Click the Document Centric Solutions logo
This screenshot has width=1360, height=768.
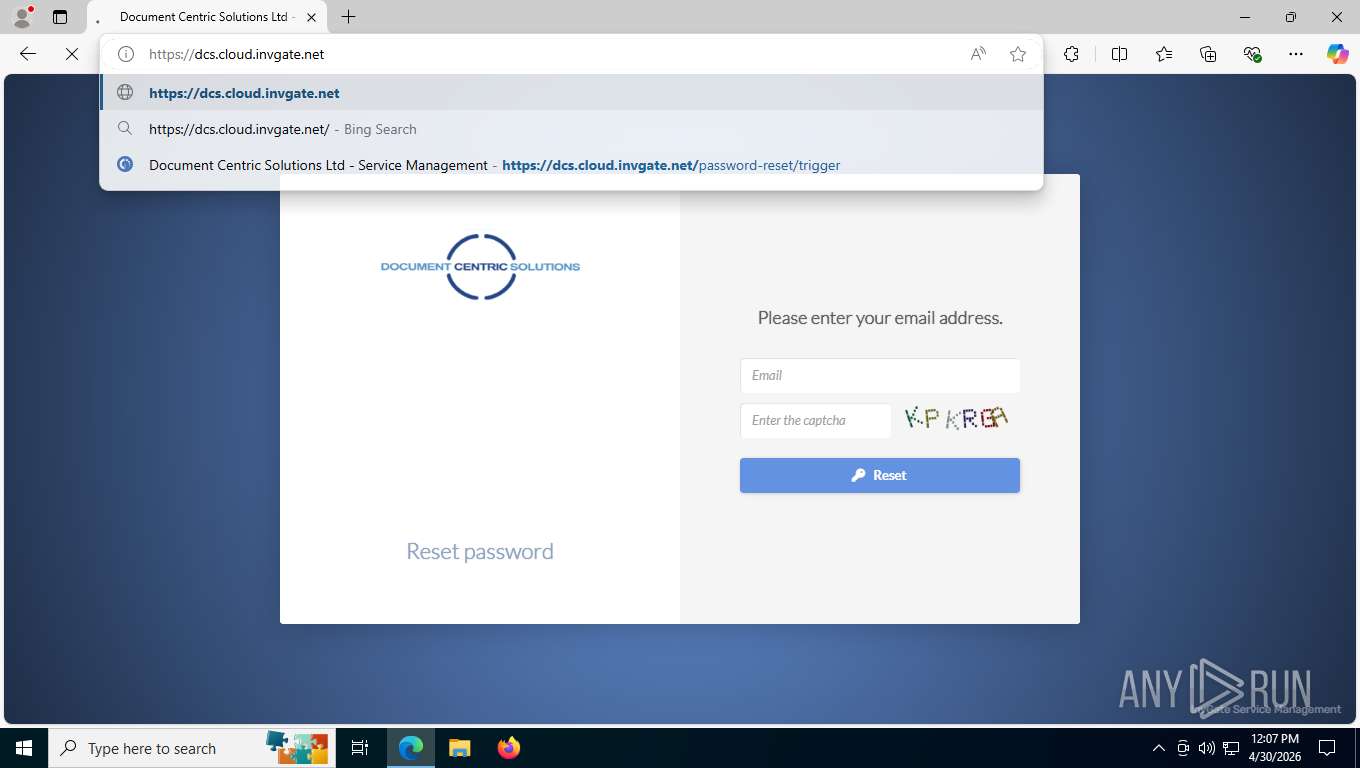click(x=480, y=266)
